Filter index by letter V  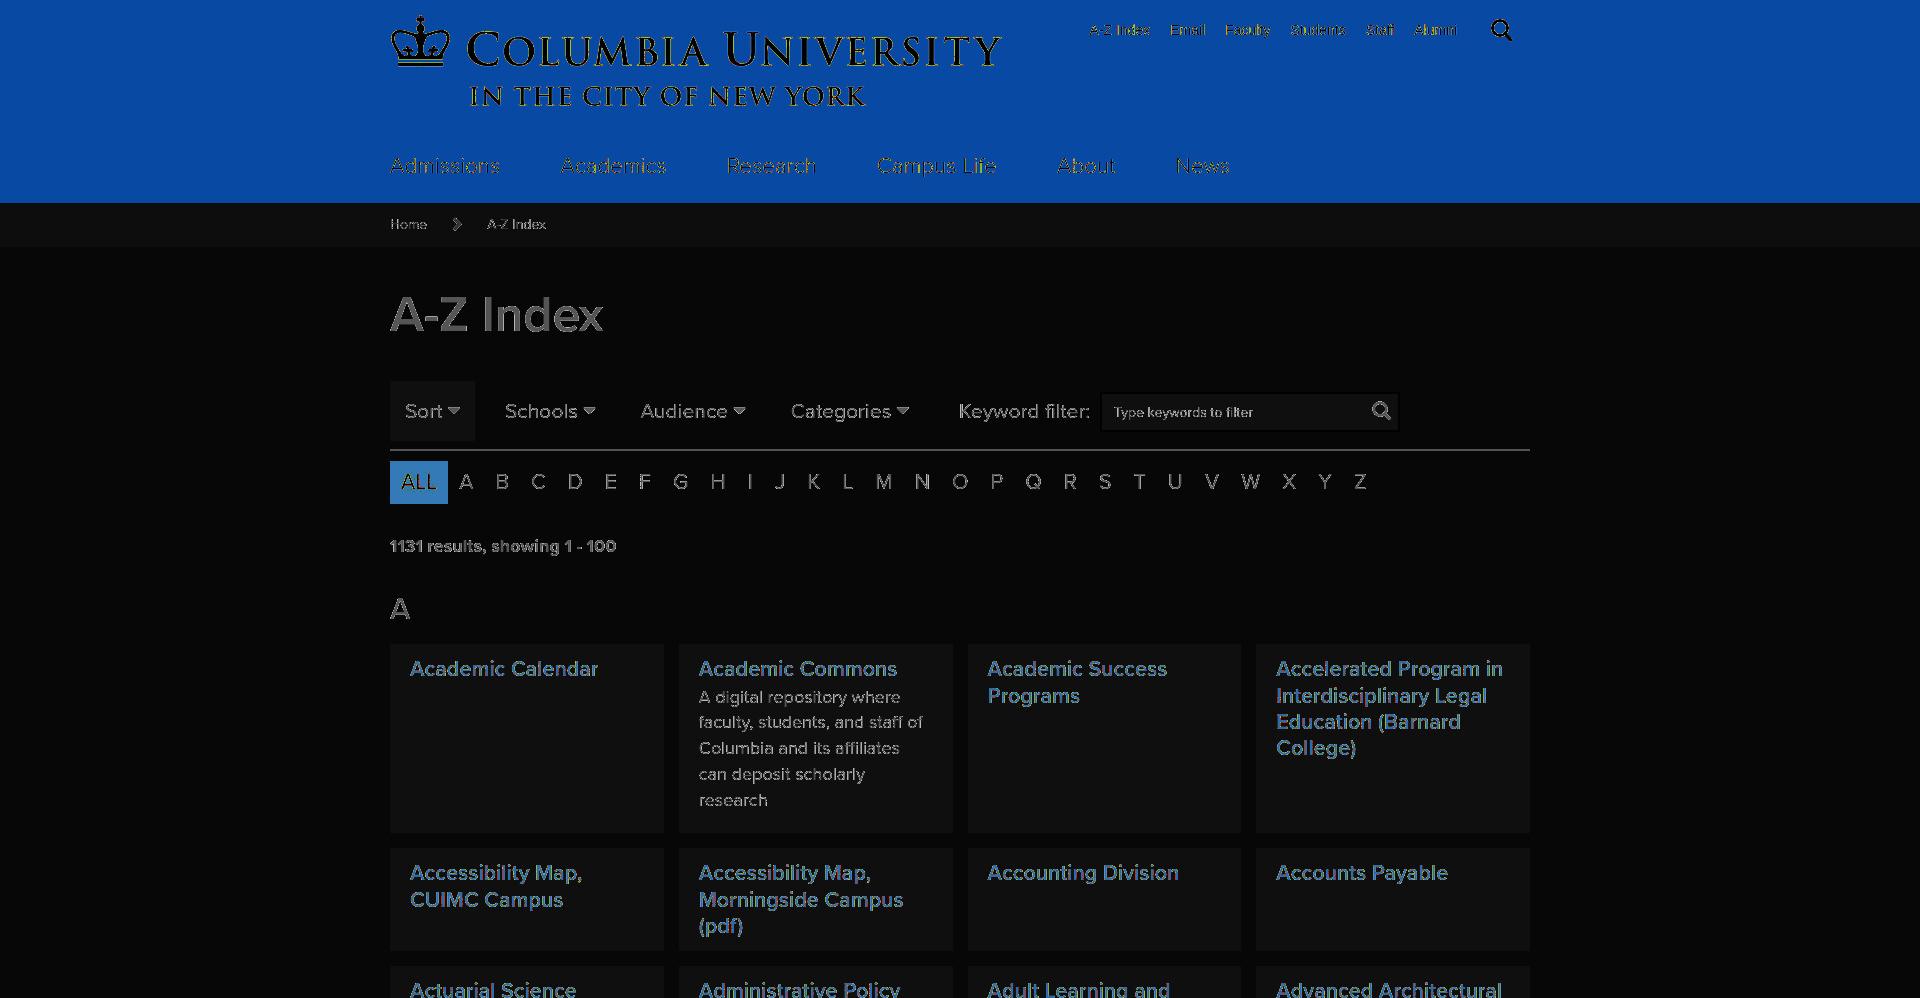1212,482
